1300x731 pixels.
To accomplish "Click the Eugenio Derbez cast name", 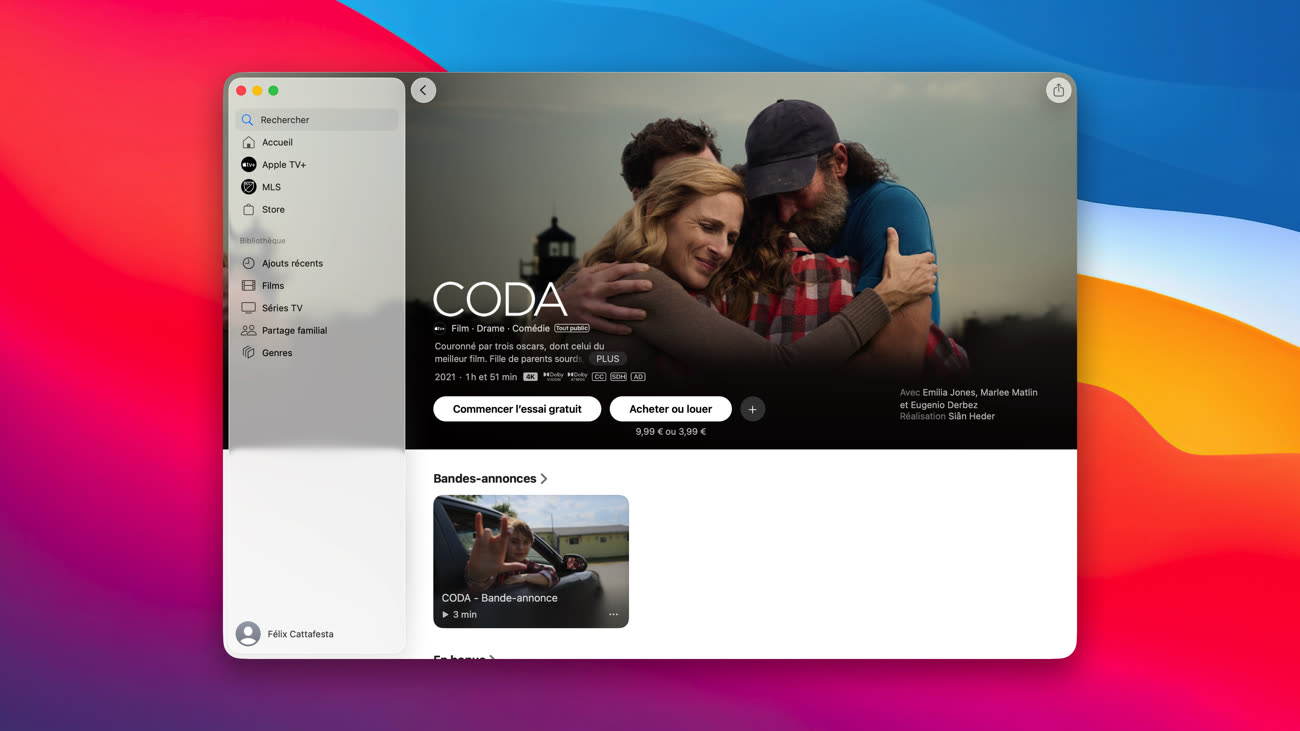I will (944, 405).
